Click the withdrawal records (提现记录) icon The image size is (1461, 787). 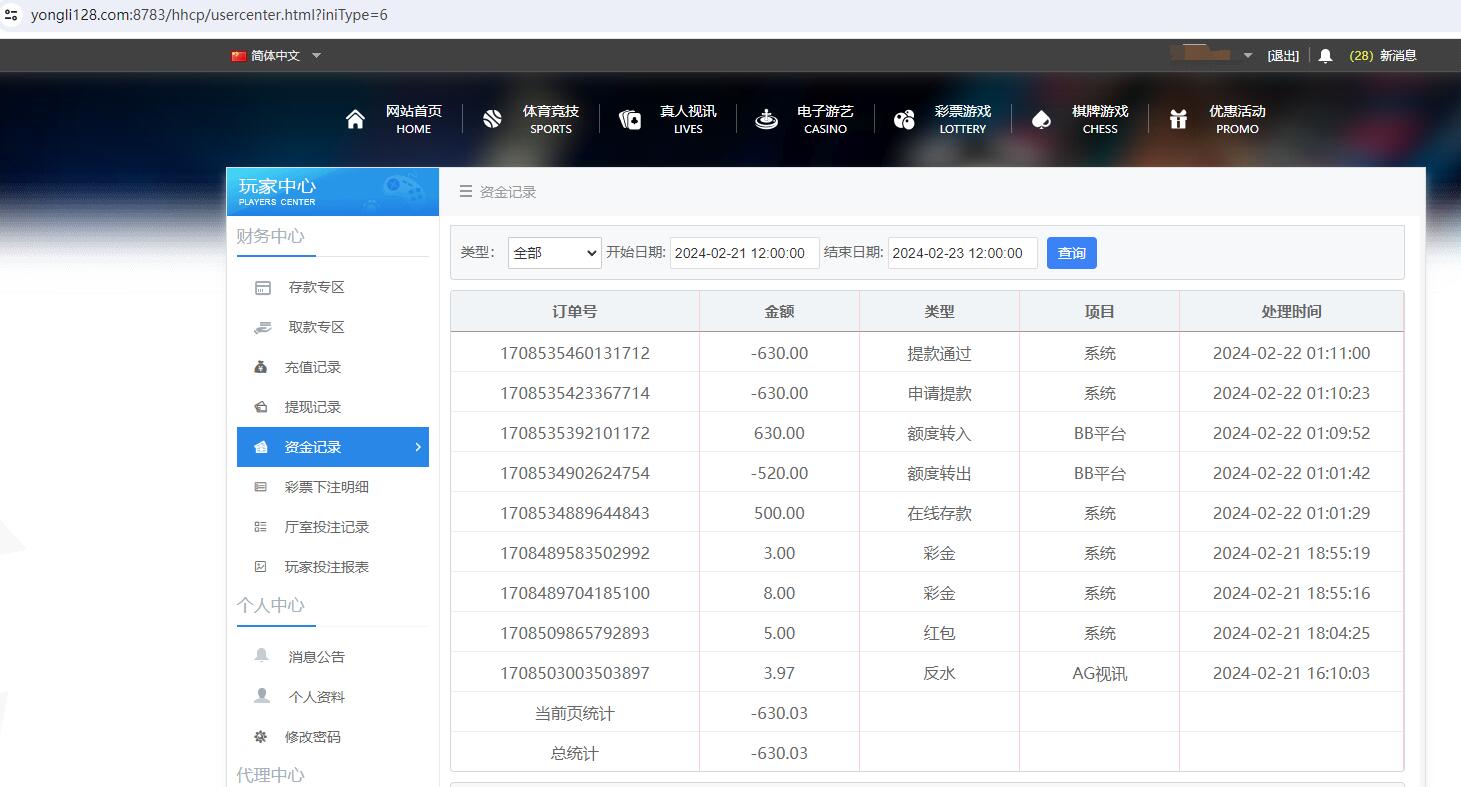point(261,407)
